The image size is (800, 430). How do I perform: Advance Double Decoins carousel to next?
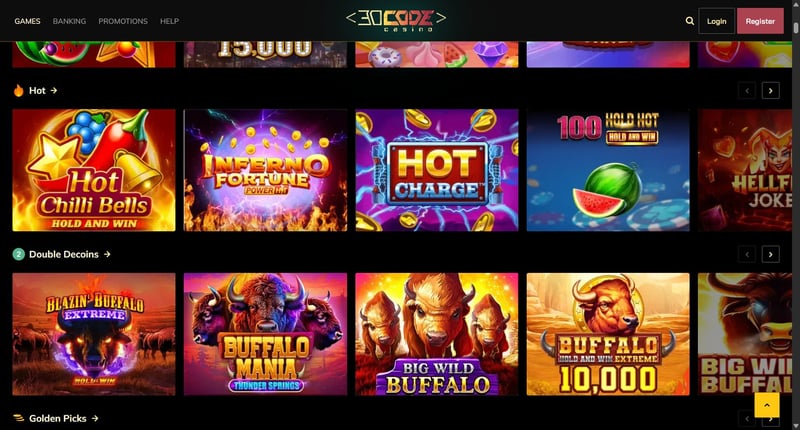[x=770, y=255]
